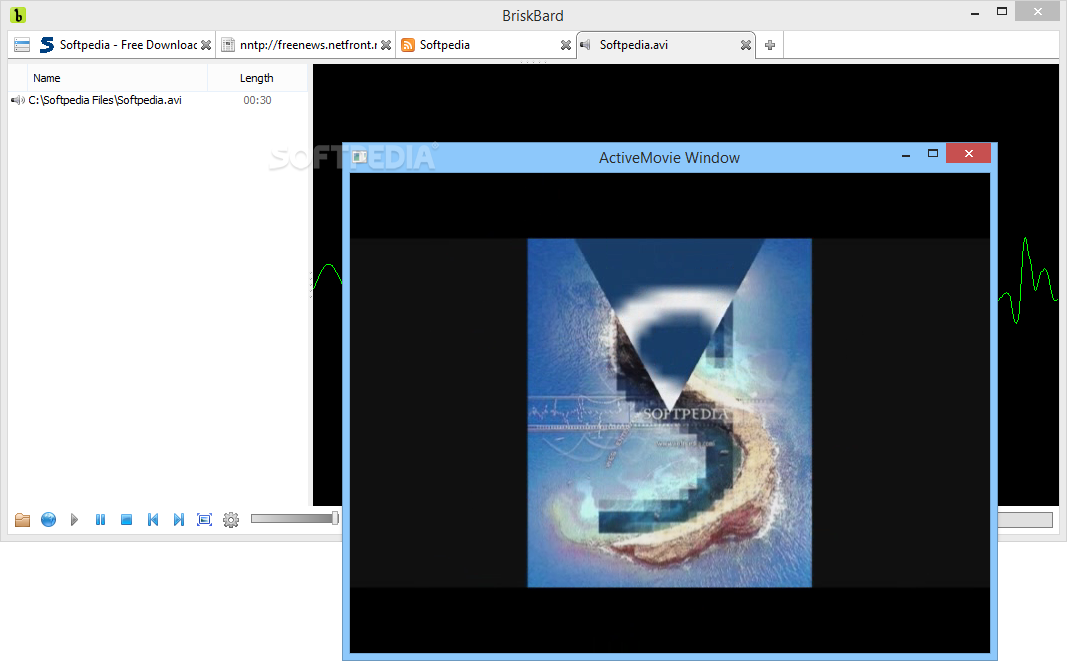Click the seek bar behind the movie window
1067x661 pixels.
point(1025,520)
